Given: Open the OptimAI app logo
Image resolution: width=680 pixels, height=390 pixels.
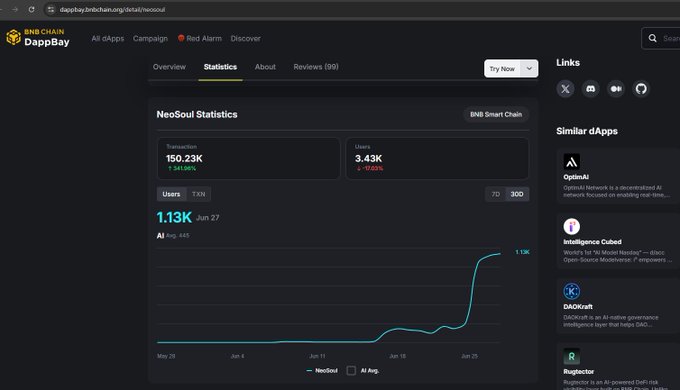Looking at the screenshot, I should 572,162.
